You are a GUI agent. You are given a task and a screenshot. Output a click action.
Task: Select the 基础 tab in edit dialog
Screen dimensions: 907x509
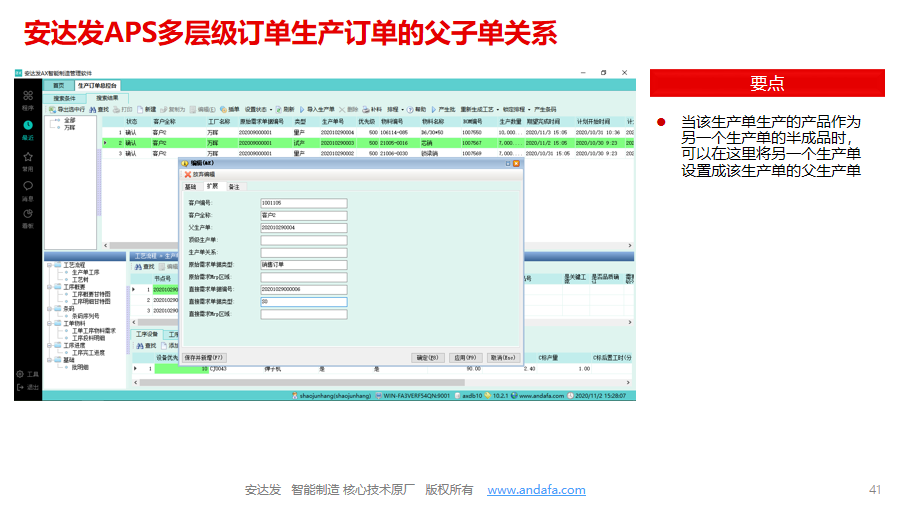(190, 187)
